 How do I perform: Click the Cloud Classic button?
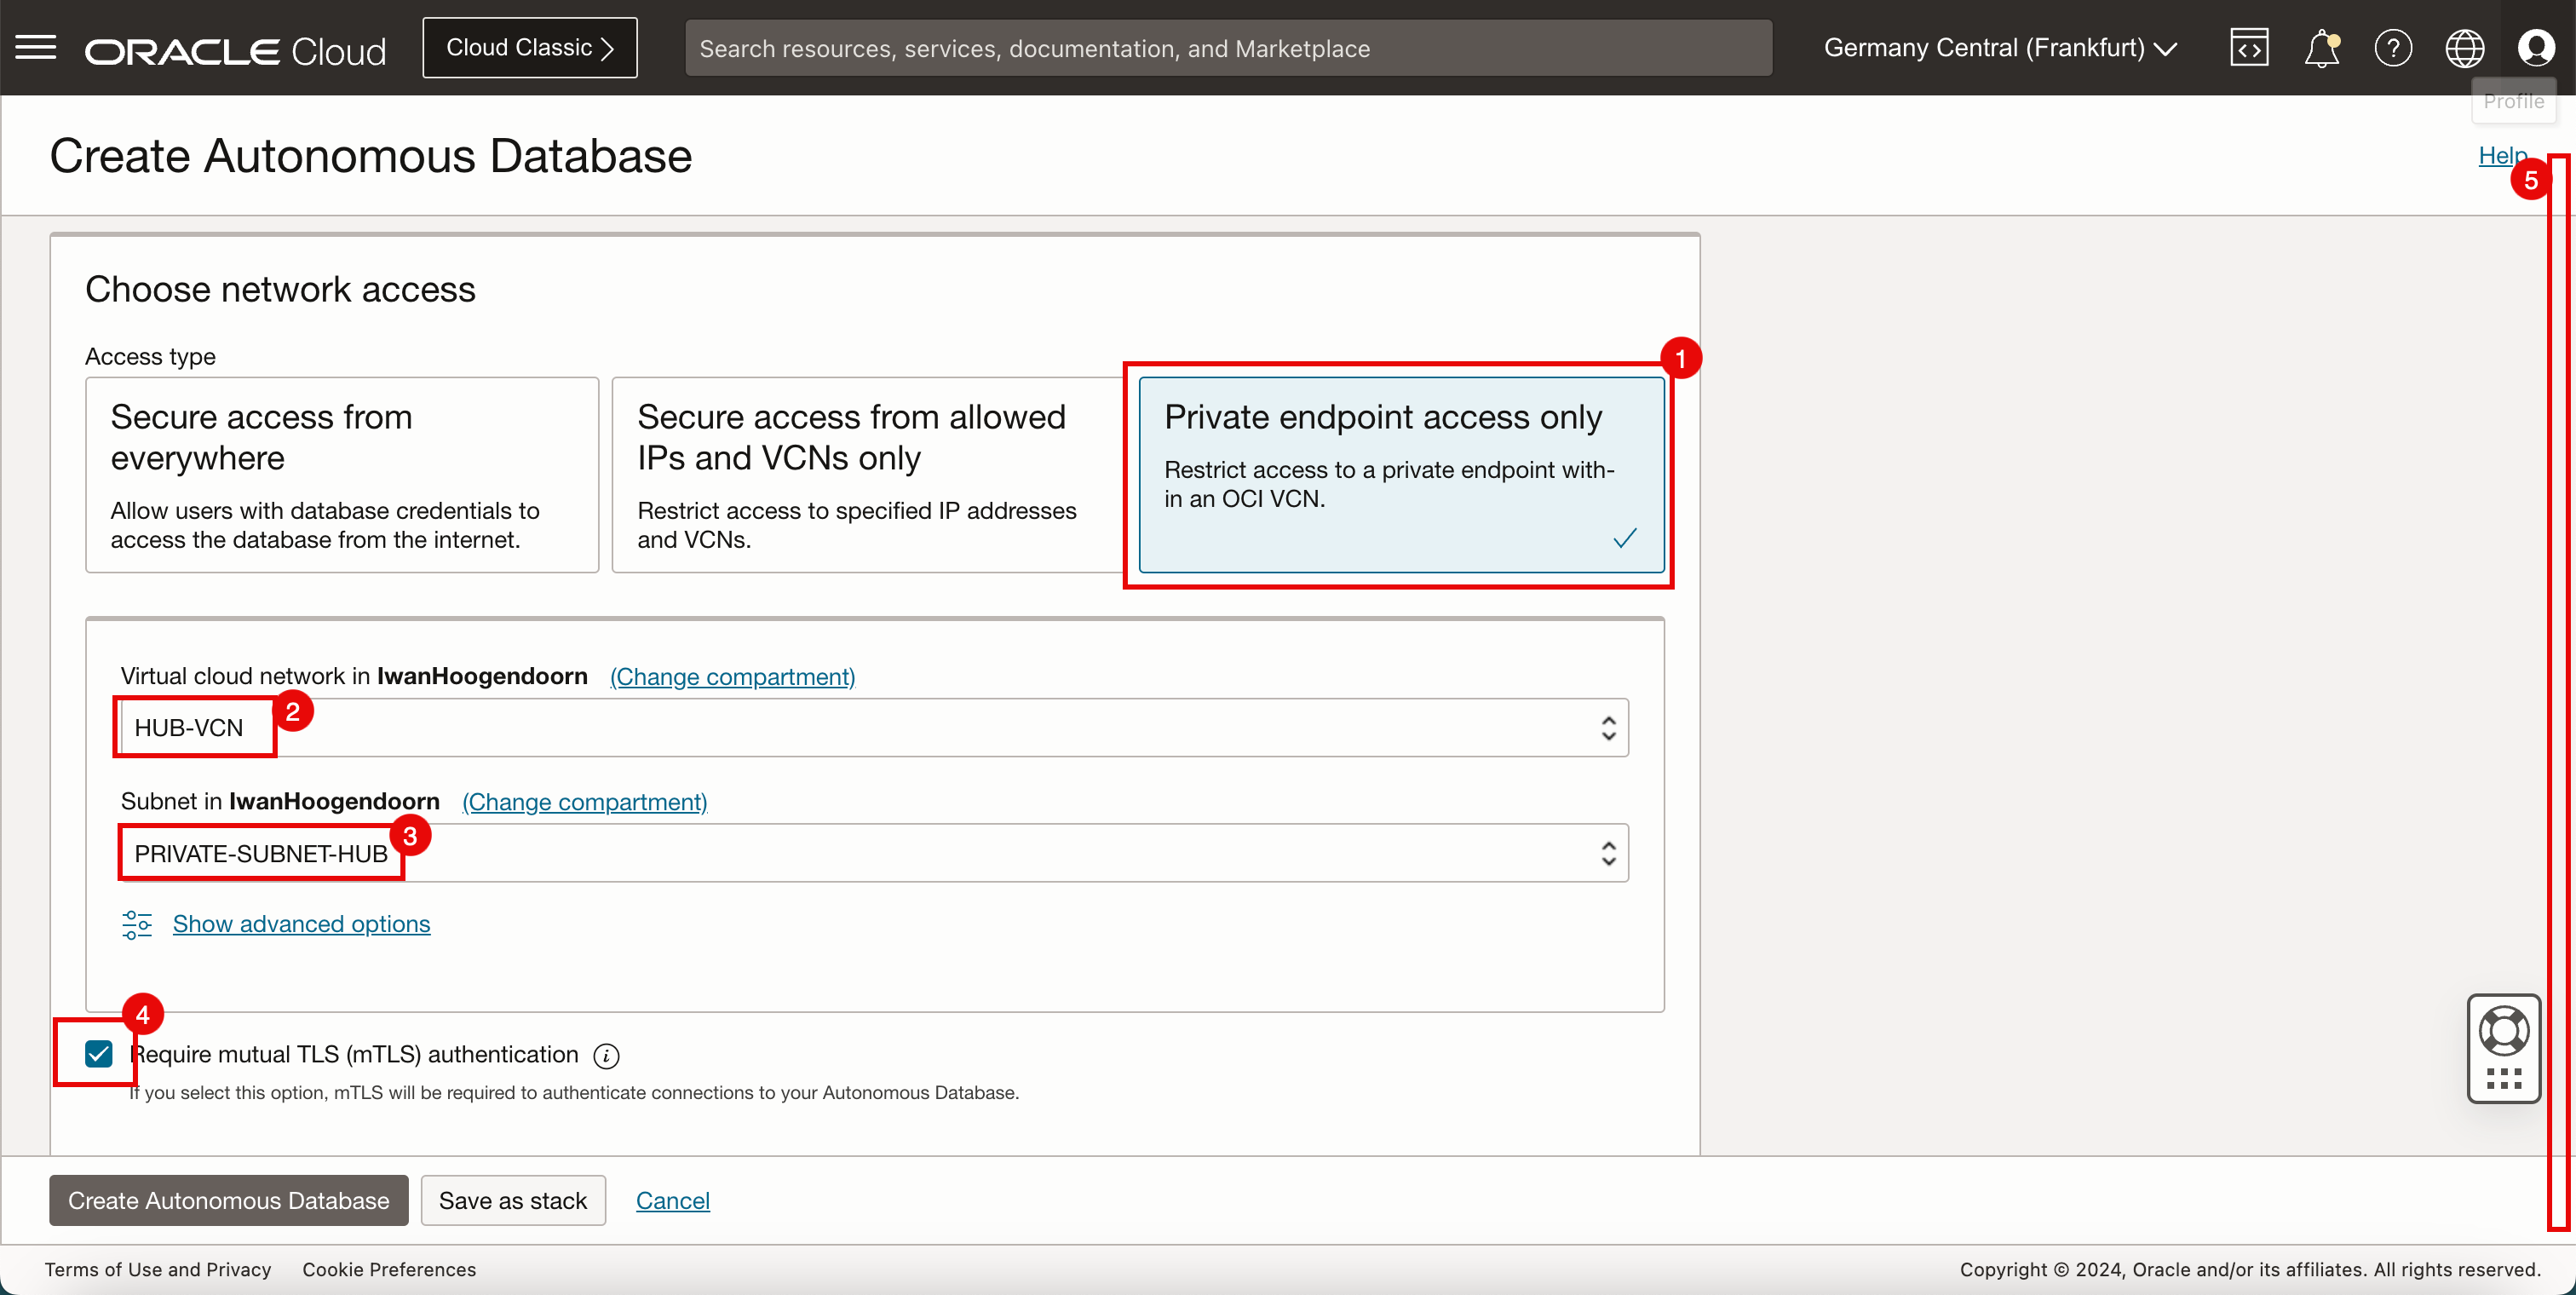529,48
